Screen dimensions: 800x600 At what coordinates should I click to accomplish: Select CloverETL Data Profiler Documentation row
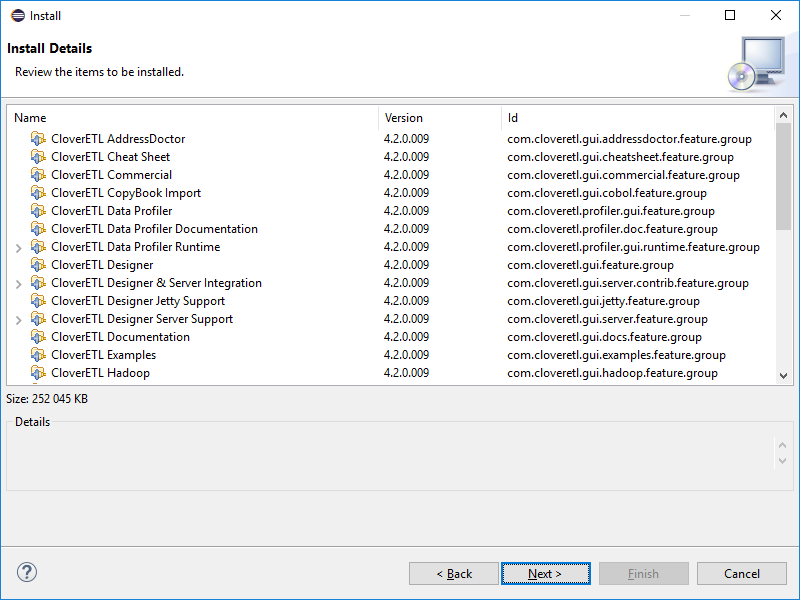coord(391,229)
